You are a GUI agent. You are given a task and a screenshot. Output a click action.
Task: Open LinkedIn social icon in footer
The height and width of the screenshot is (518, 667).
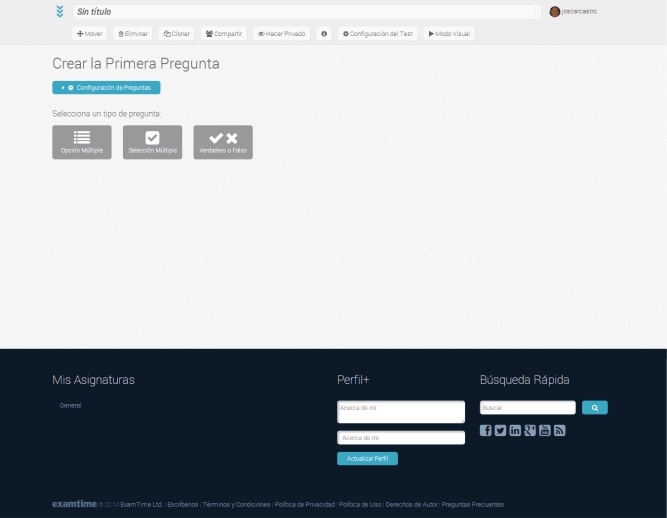click(x=515, y=430)
